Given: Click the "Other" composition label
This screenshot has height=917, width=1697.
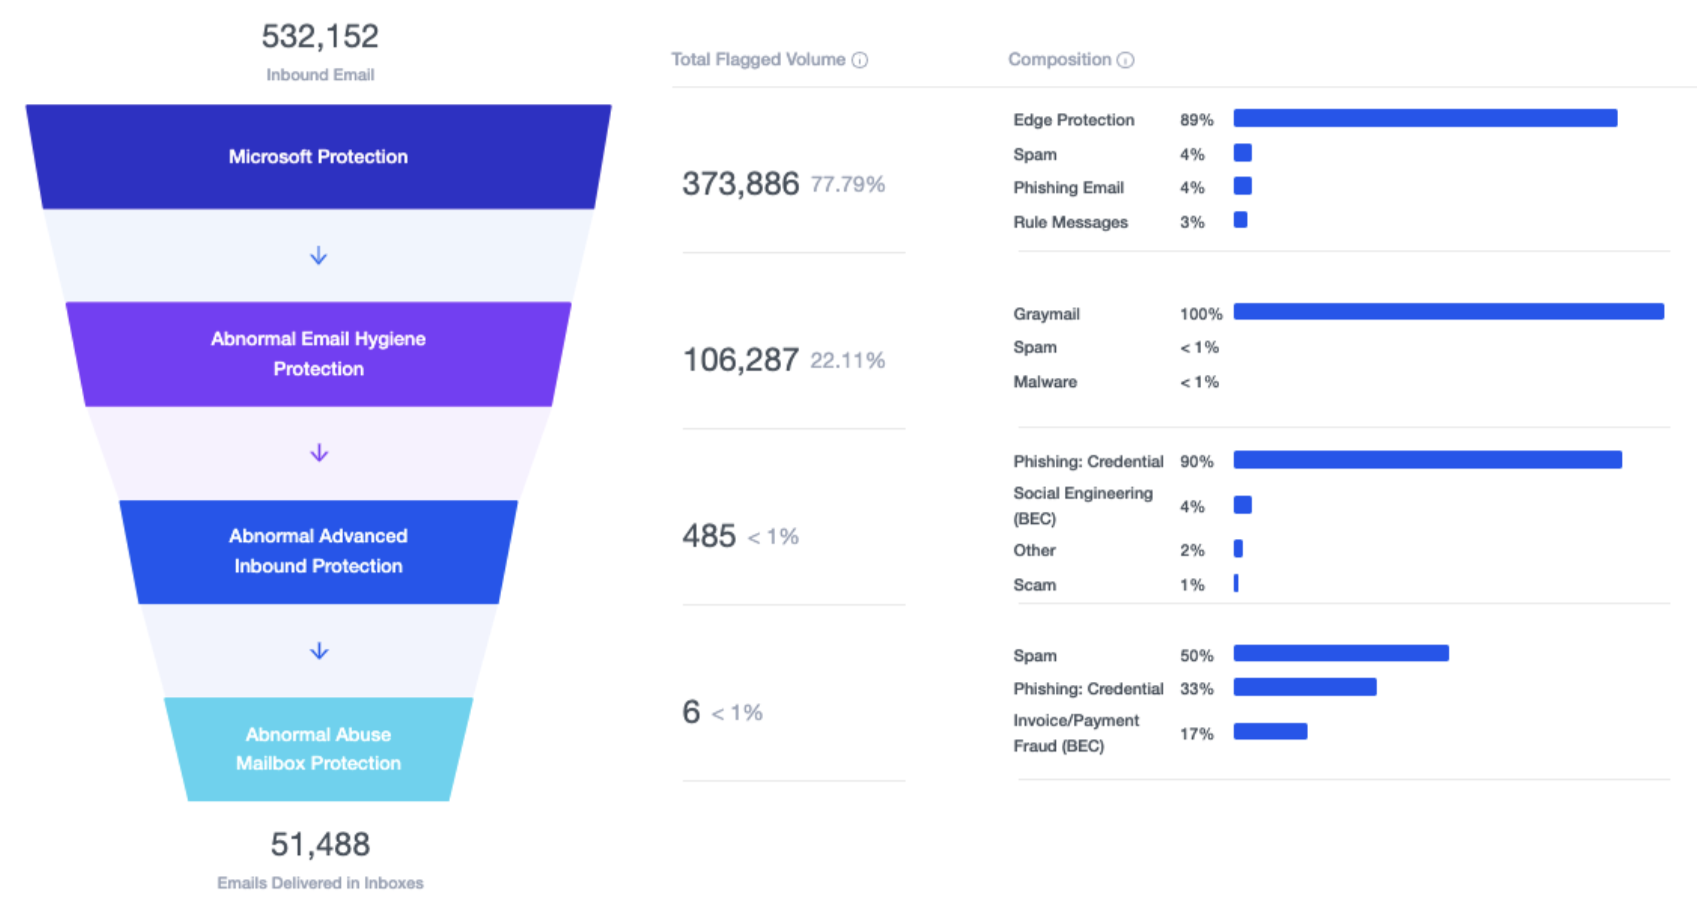Looking at the screenshot, I should click(x=1034, y=551).
